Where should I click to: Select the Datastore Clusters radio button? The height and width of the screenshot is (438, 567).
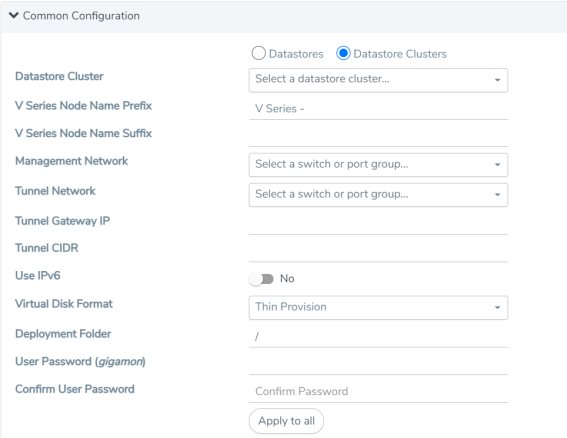point(343,53)
